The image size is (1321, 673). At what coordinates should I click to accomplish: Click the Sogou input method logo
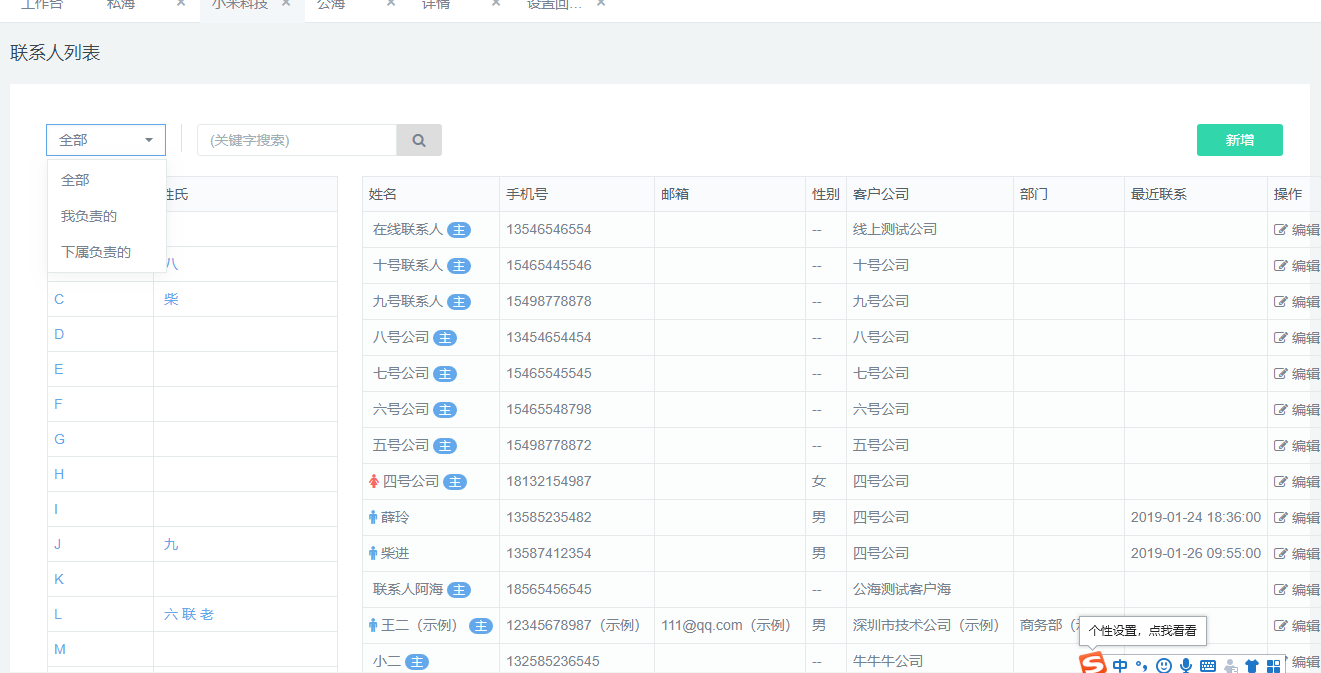[x=1093, y=664]
